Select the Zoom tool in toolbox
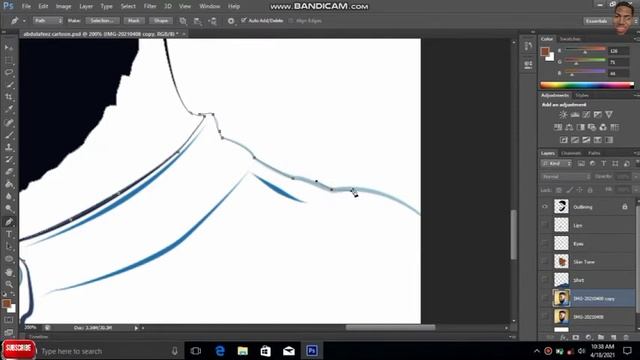The width and height of the screenshot is (640, 360). click(x=9, y=284)
